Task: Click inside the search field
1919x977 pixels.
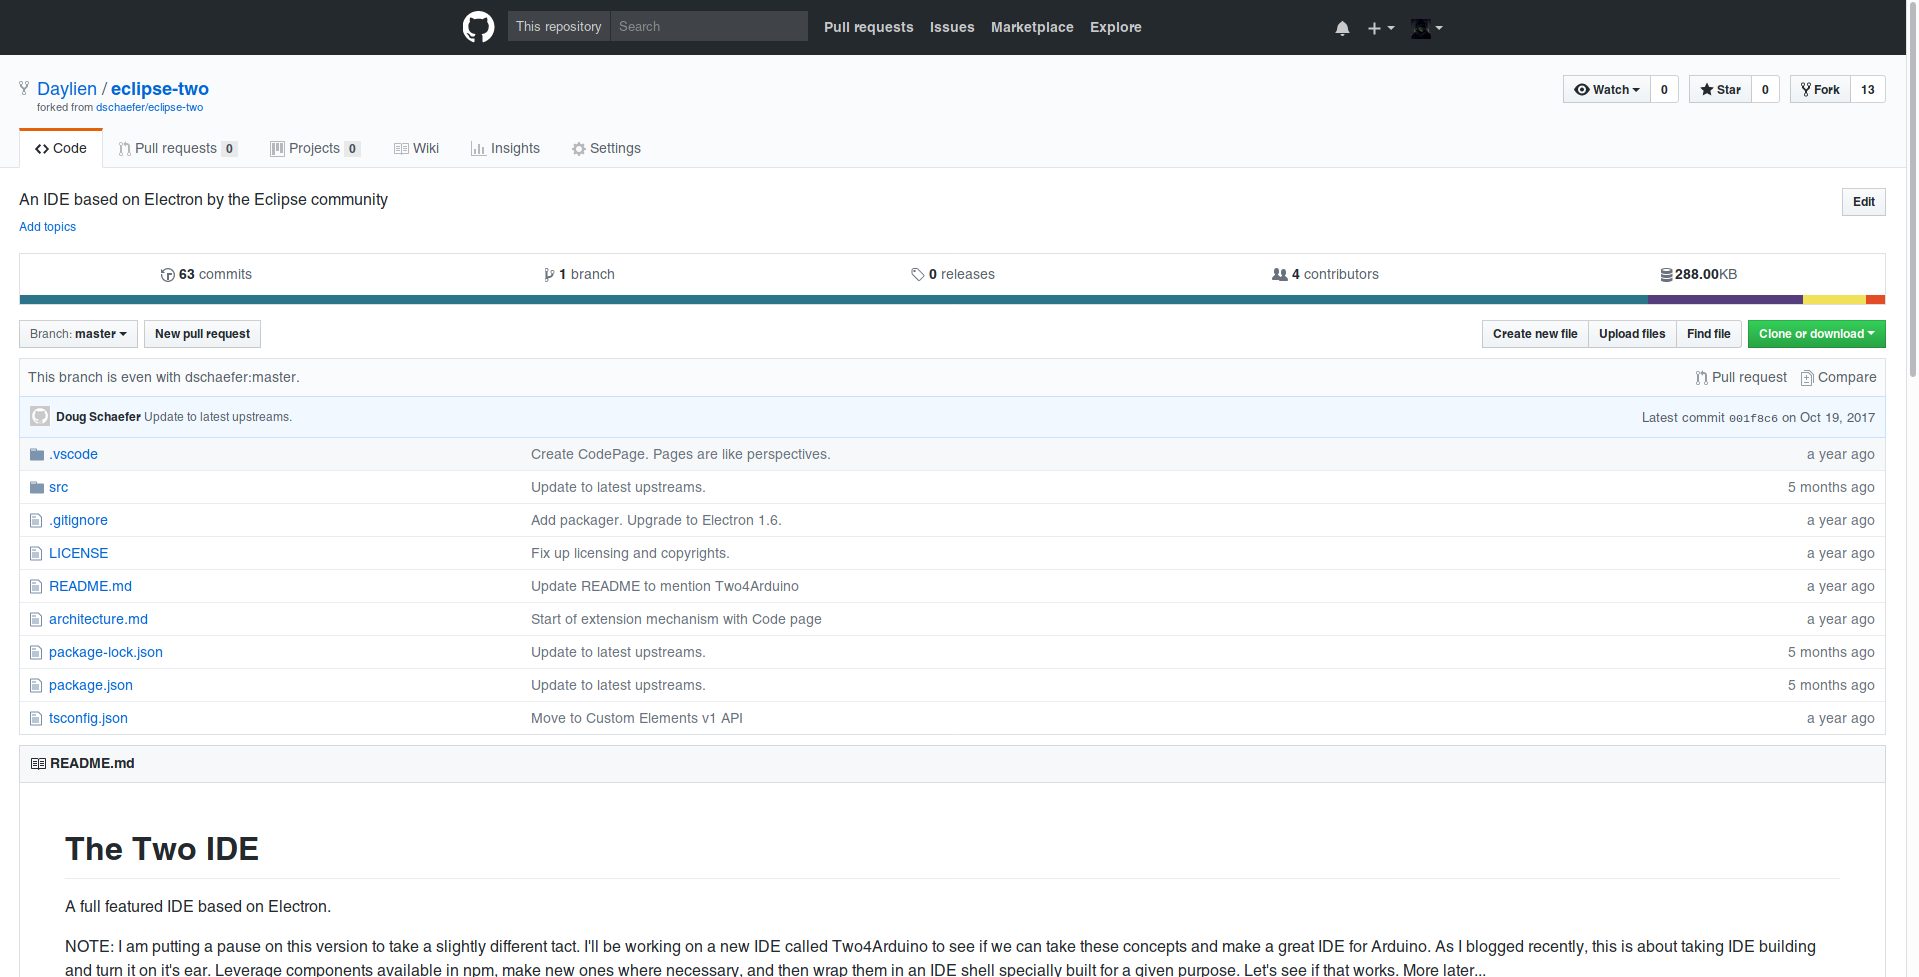Action: (x=708, y=26)
